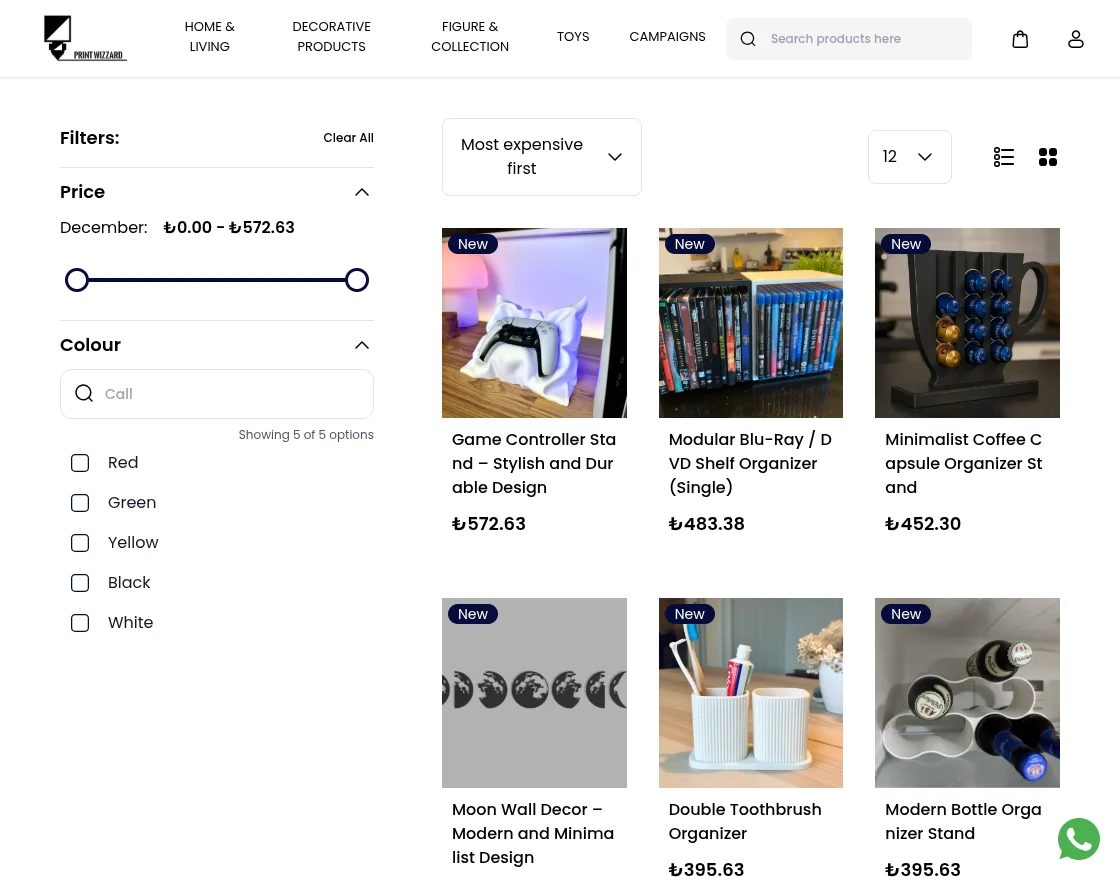1120x880 pixels.
Task: Click the search magnifier in the product search bar
Action: 748,38
